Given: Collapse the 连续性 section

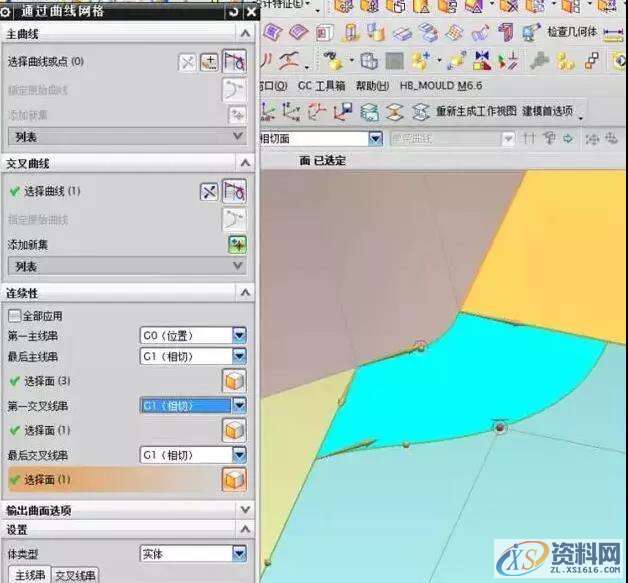Looking at the screenshot, I should [x=245, y=293].
